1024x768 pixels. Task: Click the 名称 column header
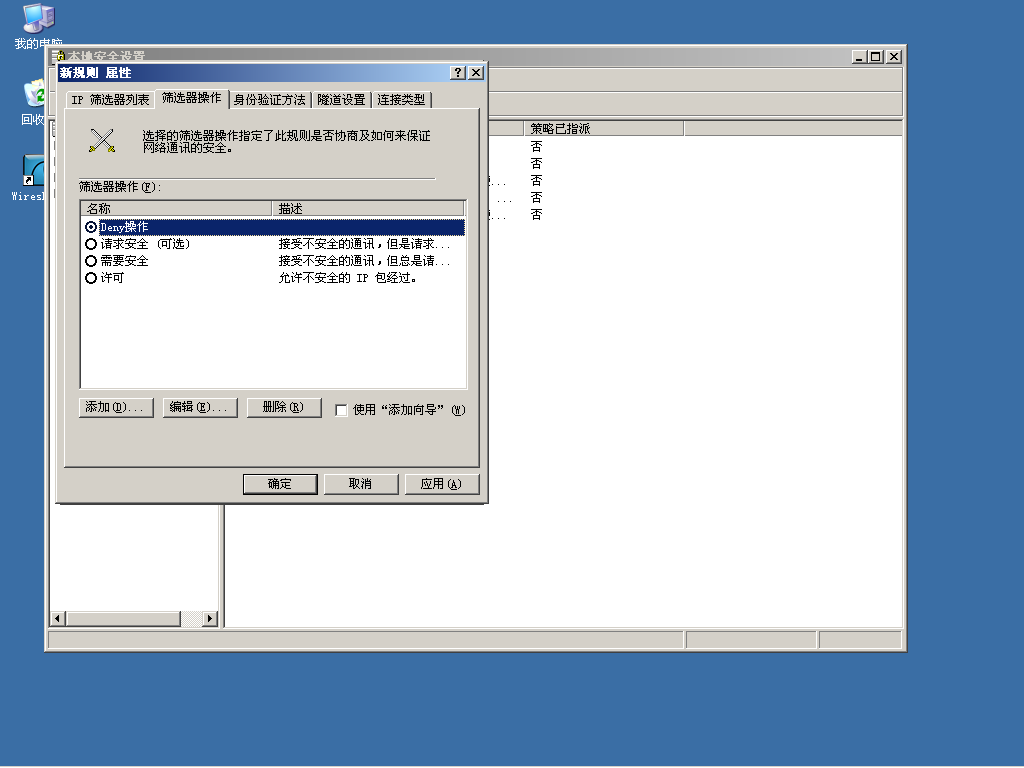(x=176, y=208)
